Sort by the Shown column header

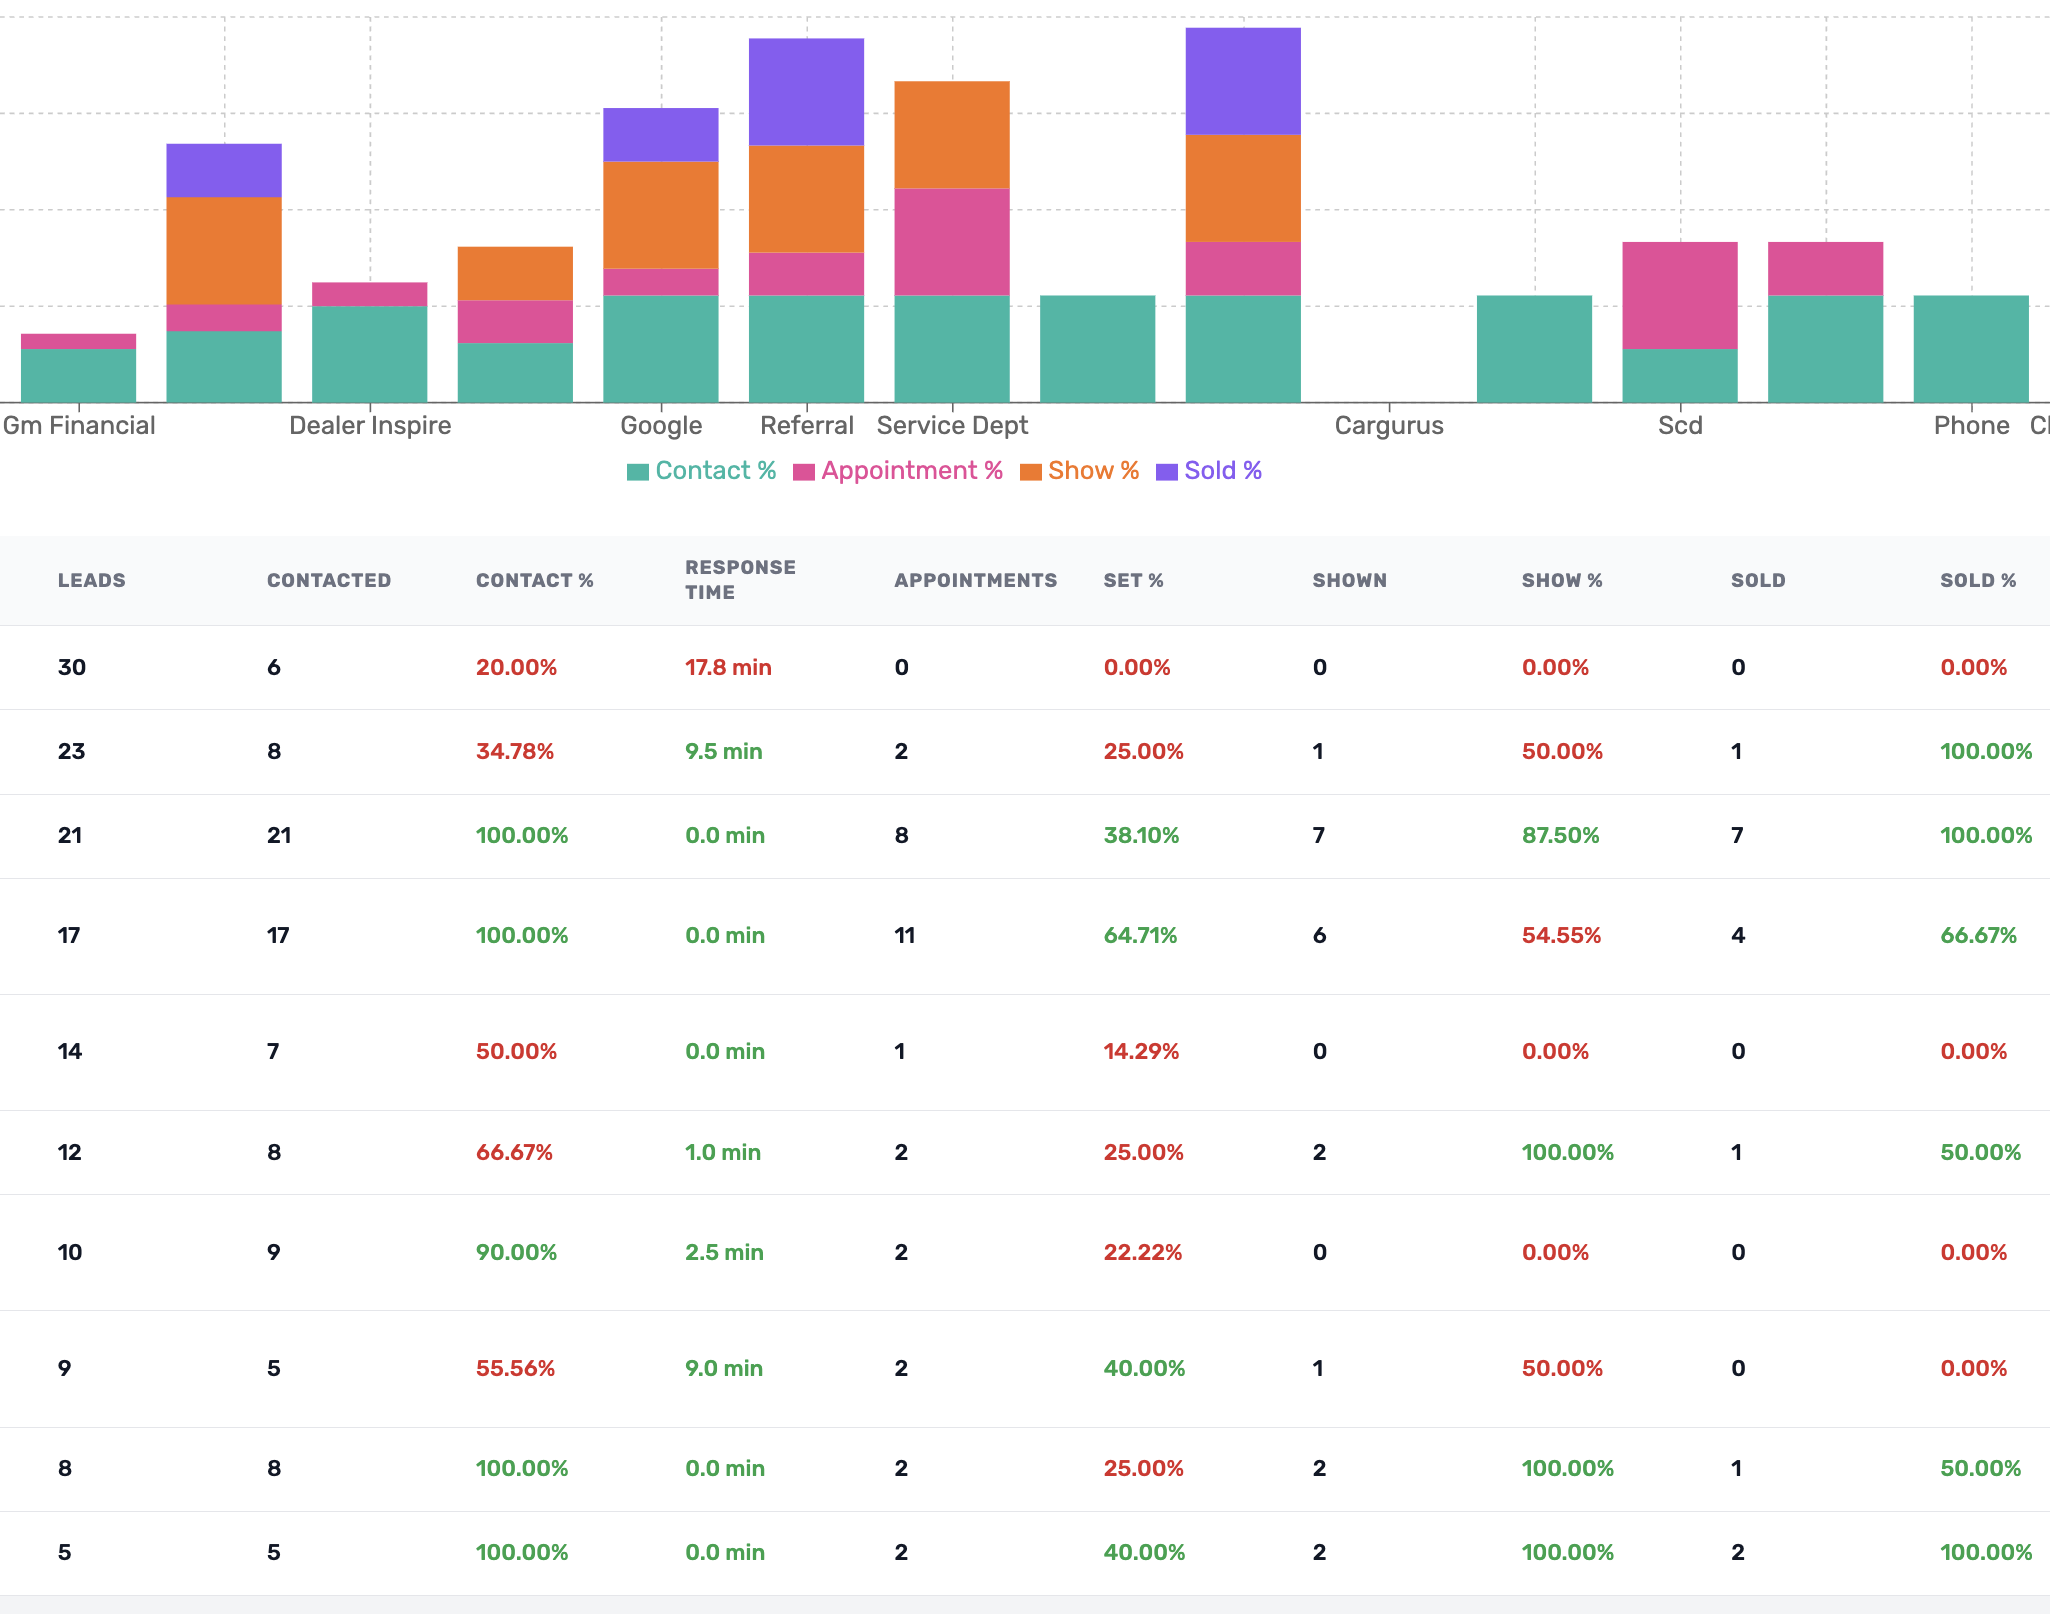point(1349,580)
